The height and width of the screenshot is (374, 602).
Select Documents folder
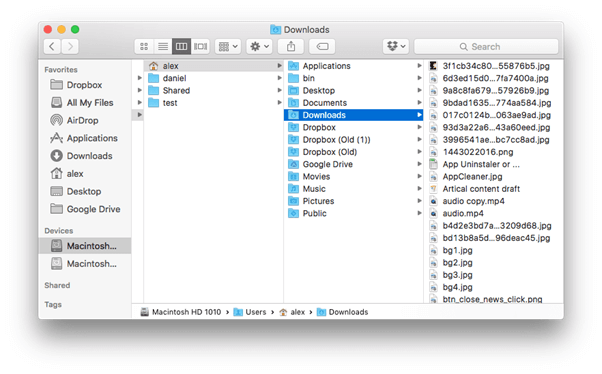[x=353, y=103]
